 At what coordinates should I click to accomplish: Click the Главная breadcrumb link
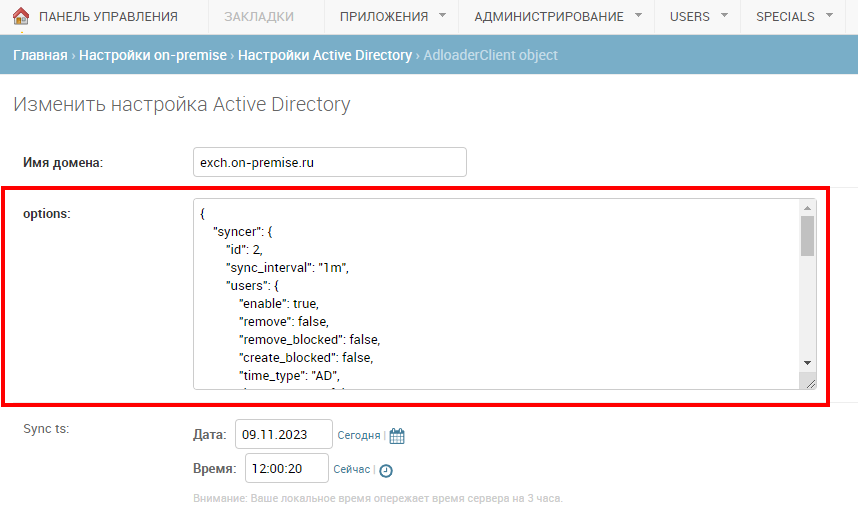click(x=39, y=55)
